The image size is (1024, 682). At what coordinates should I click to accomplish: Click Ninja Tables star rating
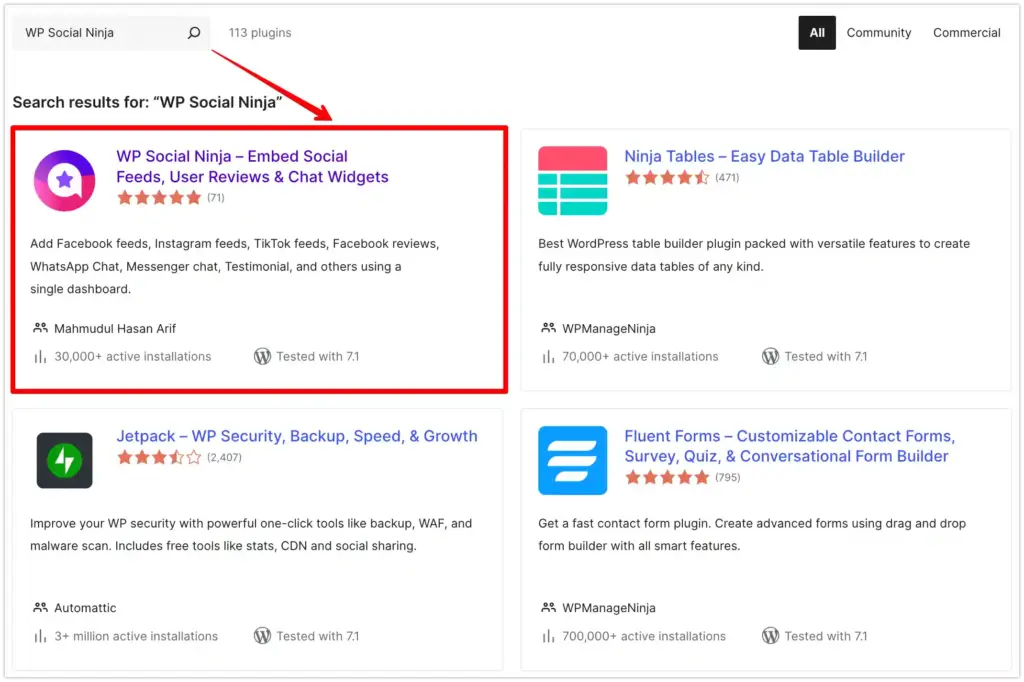(x=667, y=178)
